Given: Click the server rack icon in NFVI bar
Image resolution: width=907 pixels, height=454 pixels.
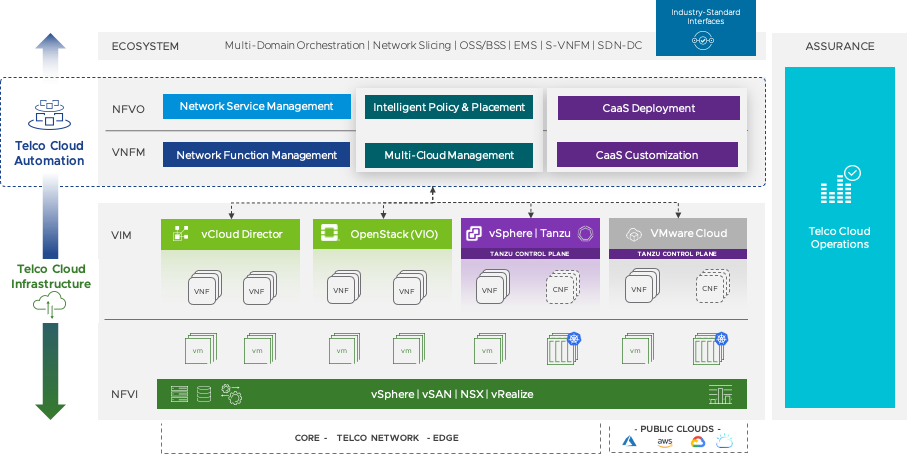Looking at the screenshot, I should (x=179, y=394).
